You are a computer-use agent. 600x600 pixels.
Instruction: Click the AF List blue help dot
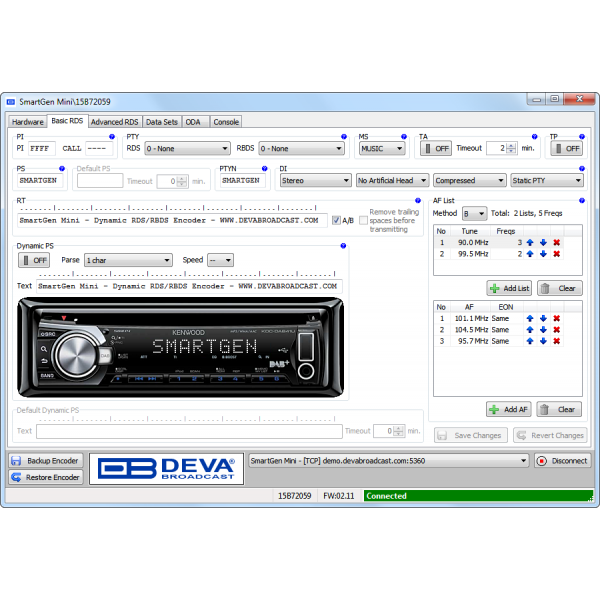pos(582,201)
